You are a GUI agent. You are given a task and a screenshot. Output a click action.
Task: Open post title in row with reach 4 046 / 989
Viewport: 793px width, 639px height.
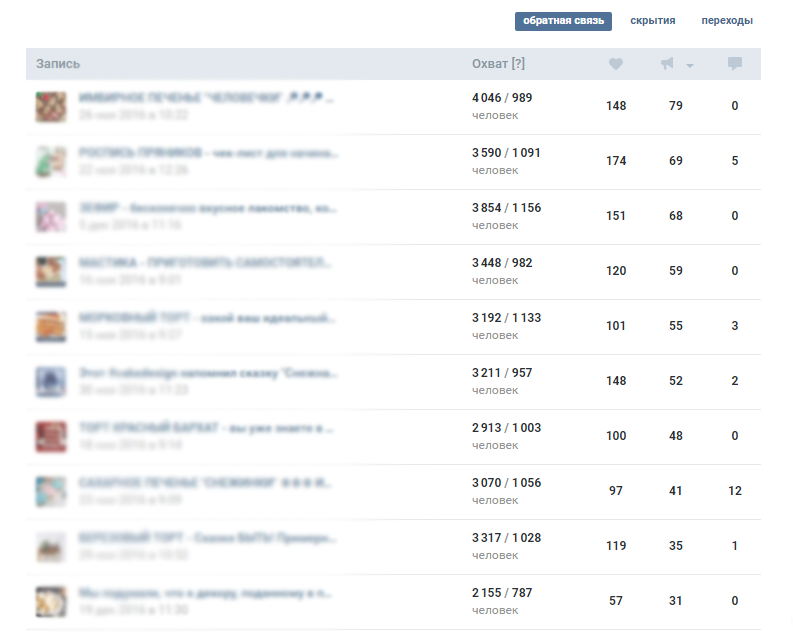pyautogui.click(x=206, y=98)
